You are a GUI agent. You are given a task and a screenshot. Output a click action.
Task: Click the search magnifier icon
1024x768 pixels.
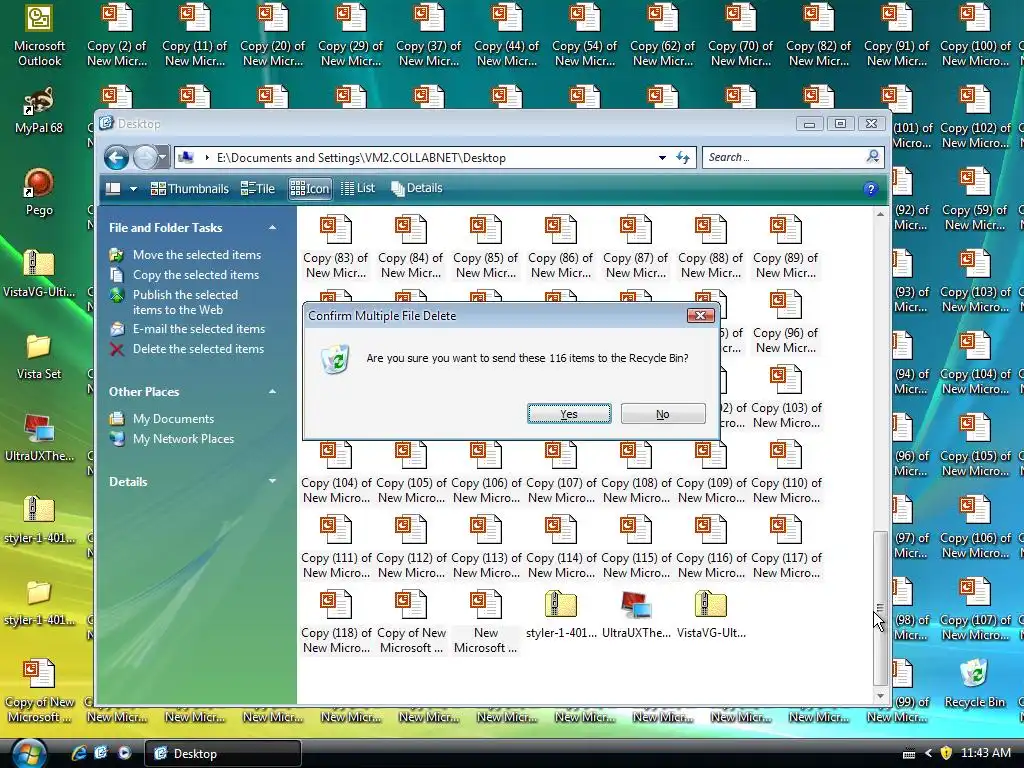click(872, 156)
